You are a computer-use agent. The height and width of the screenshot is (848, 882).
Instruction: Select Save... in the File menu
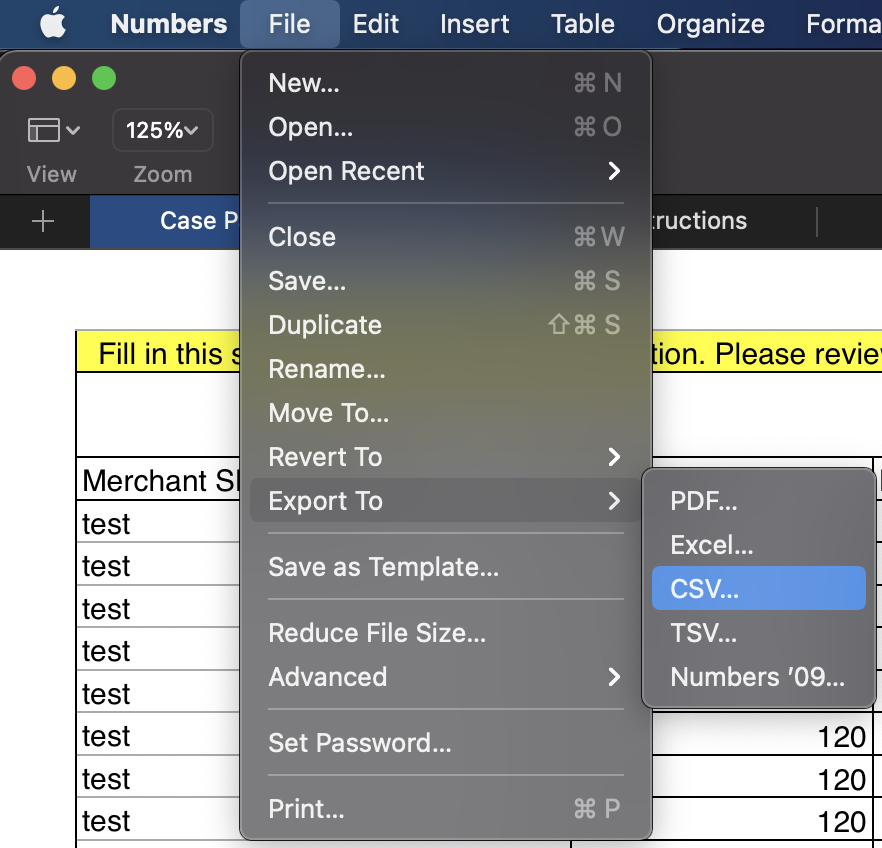(446, 281)
